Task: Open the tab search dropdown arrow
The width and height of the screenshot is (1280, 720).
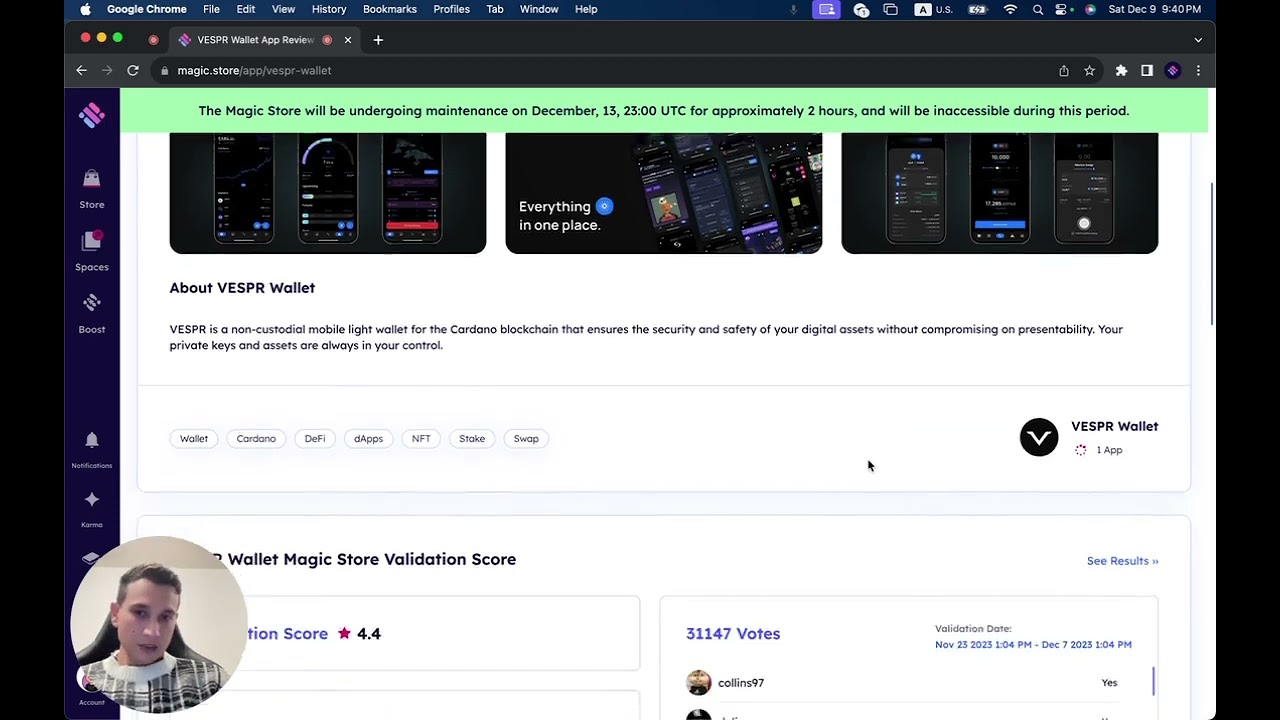Action: [1198, 40]
